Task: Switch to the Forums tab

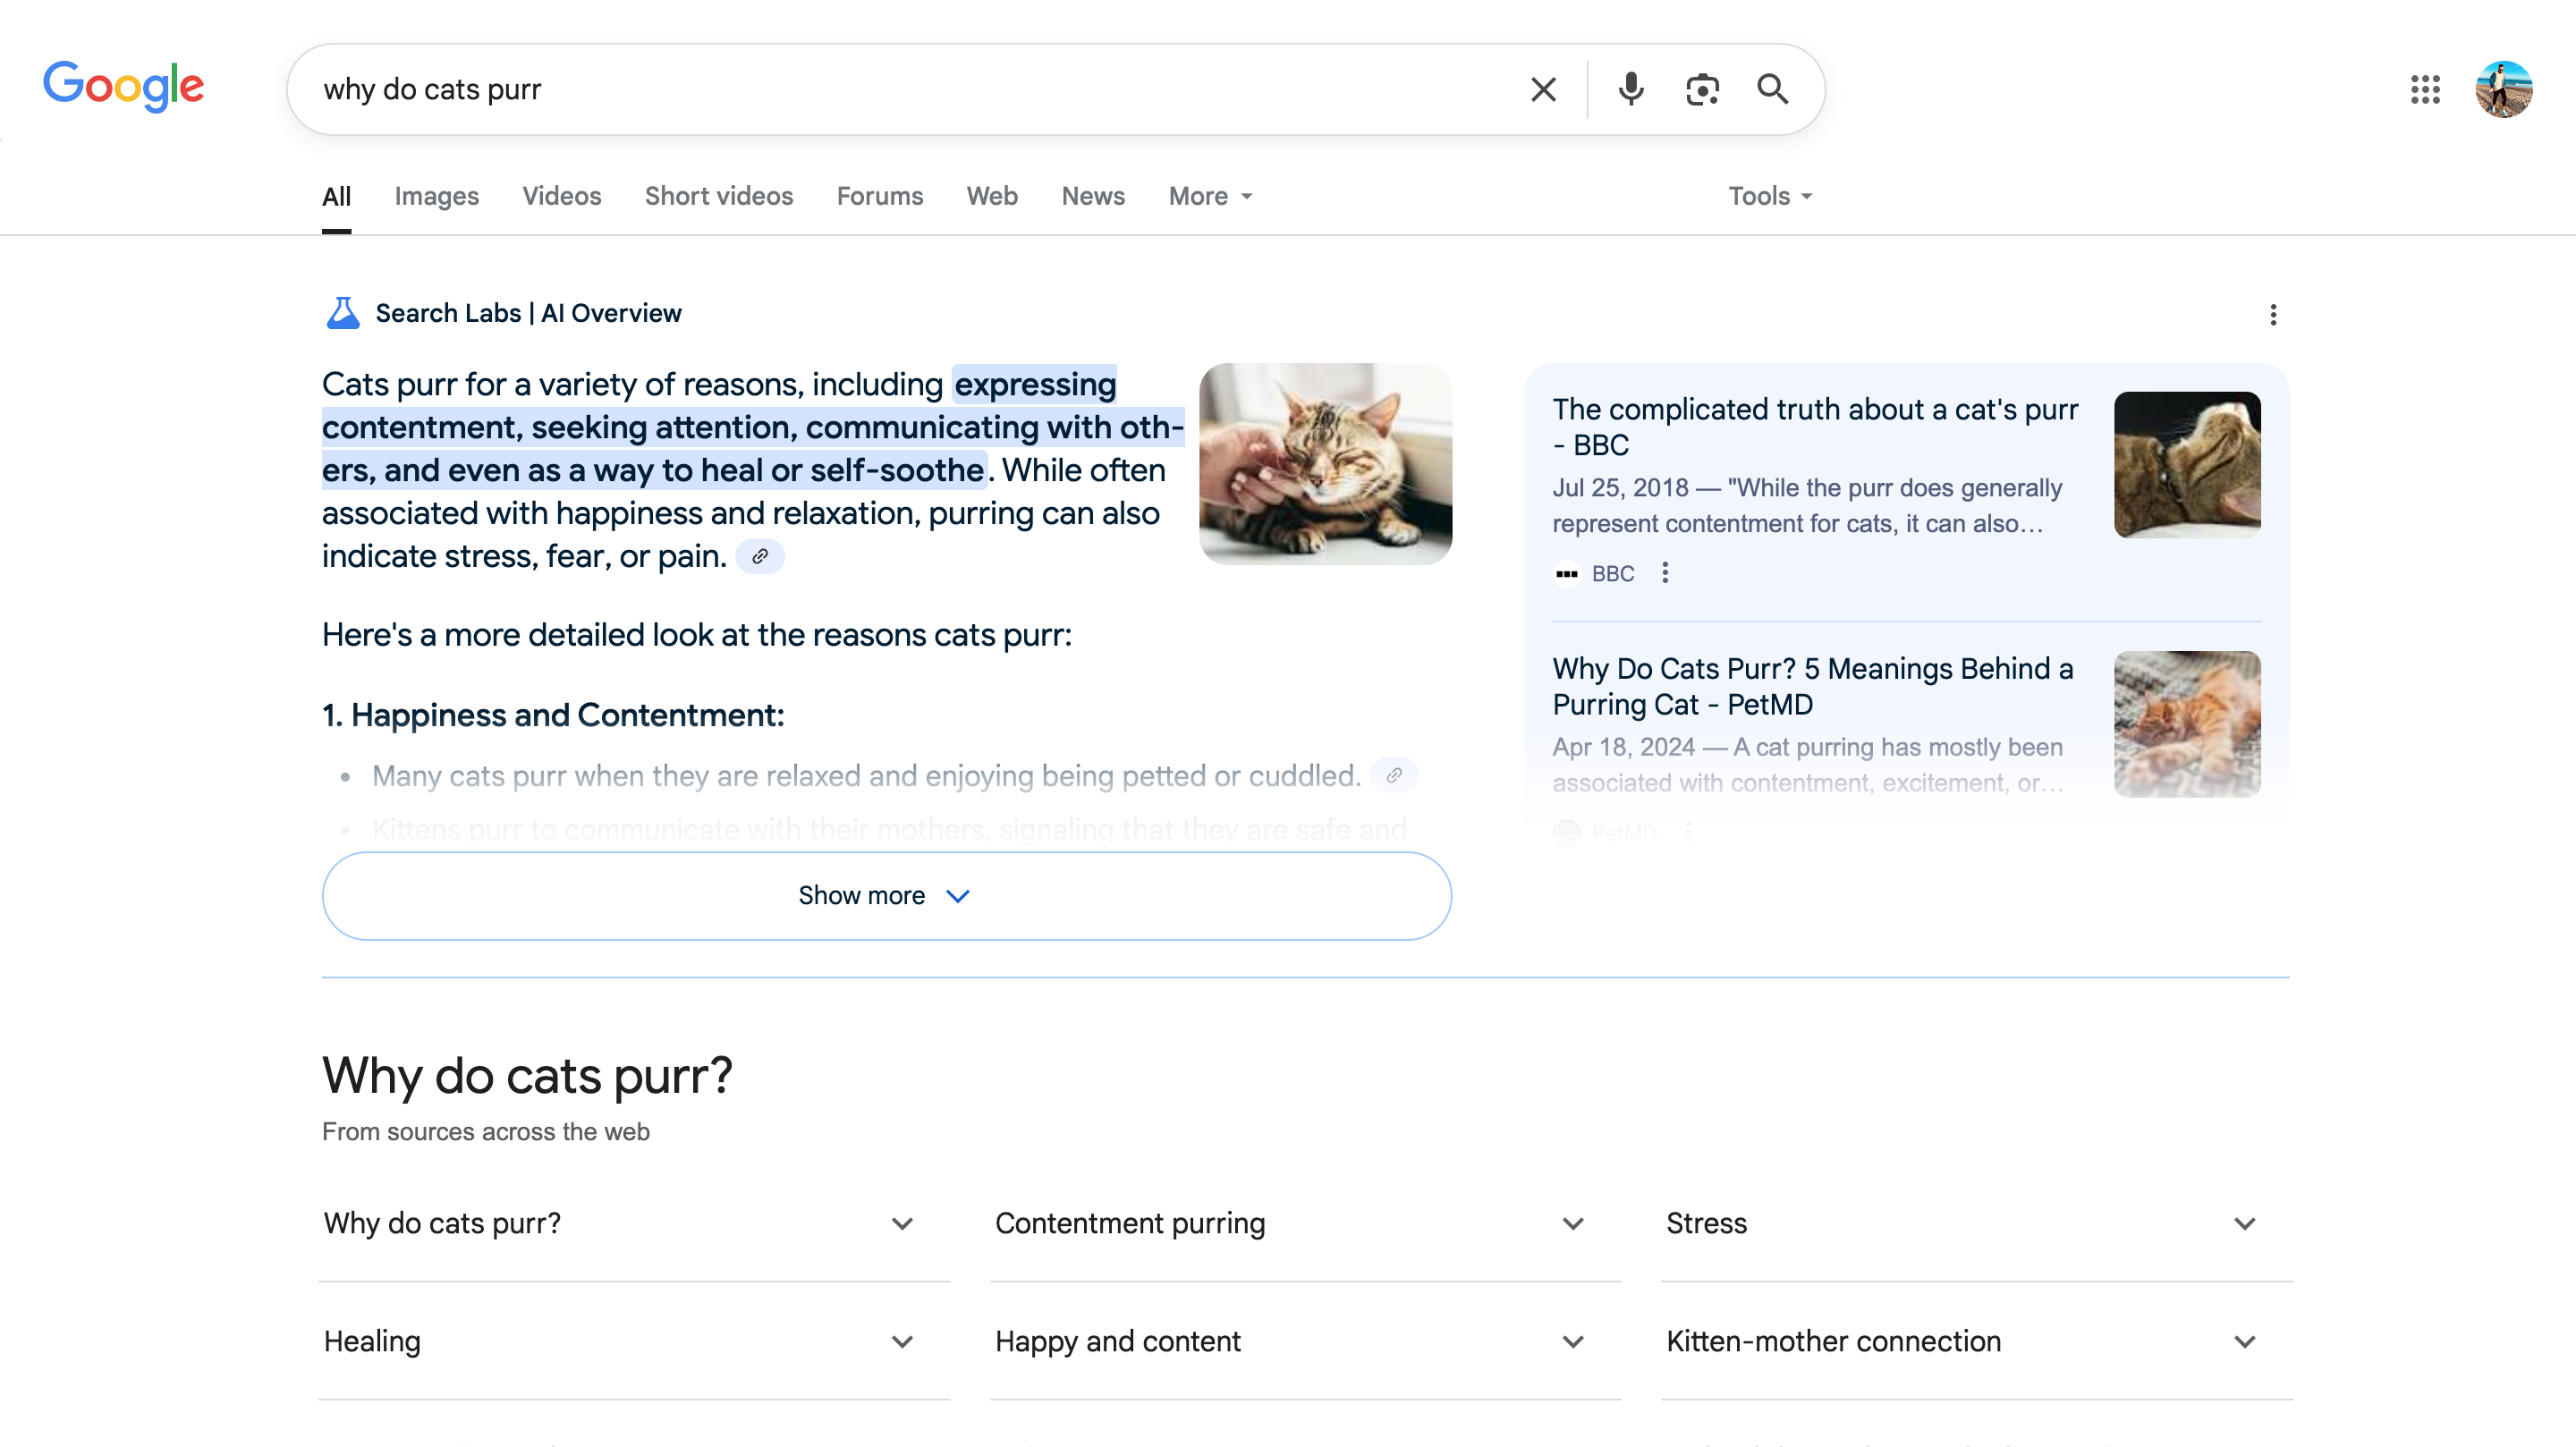Action: pyautogui.click(x=880, y=196)
